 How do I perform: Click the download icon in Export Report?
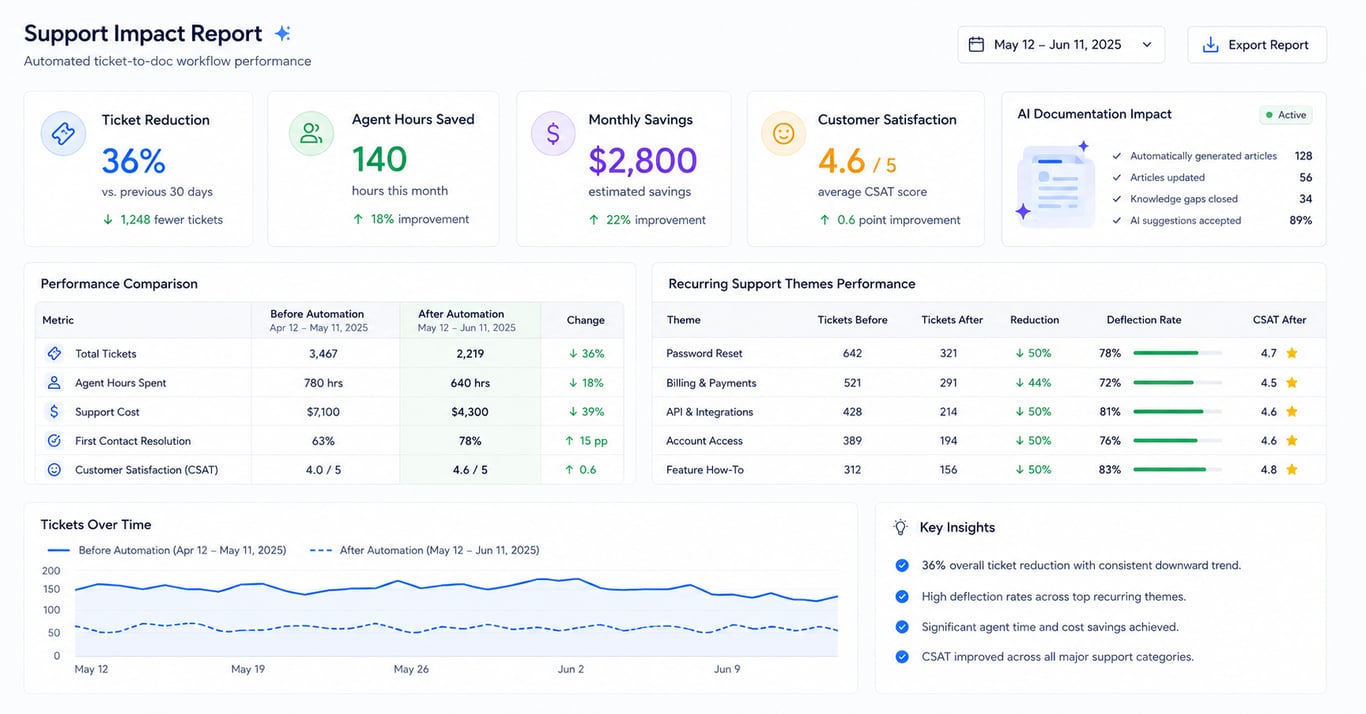[1210, 45]
